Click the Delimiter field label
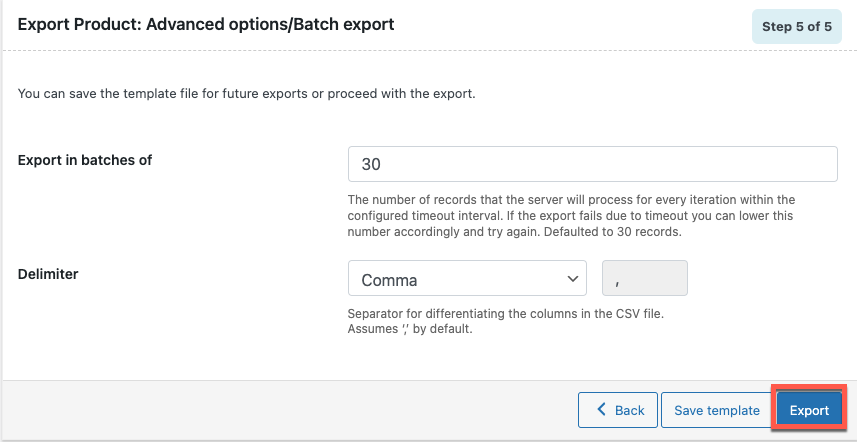 (x=48, y=274)
